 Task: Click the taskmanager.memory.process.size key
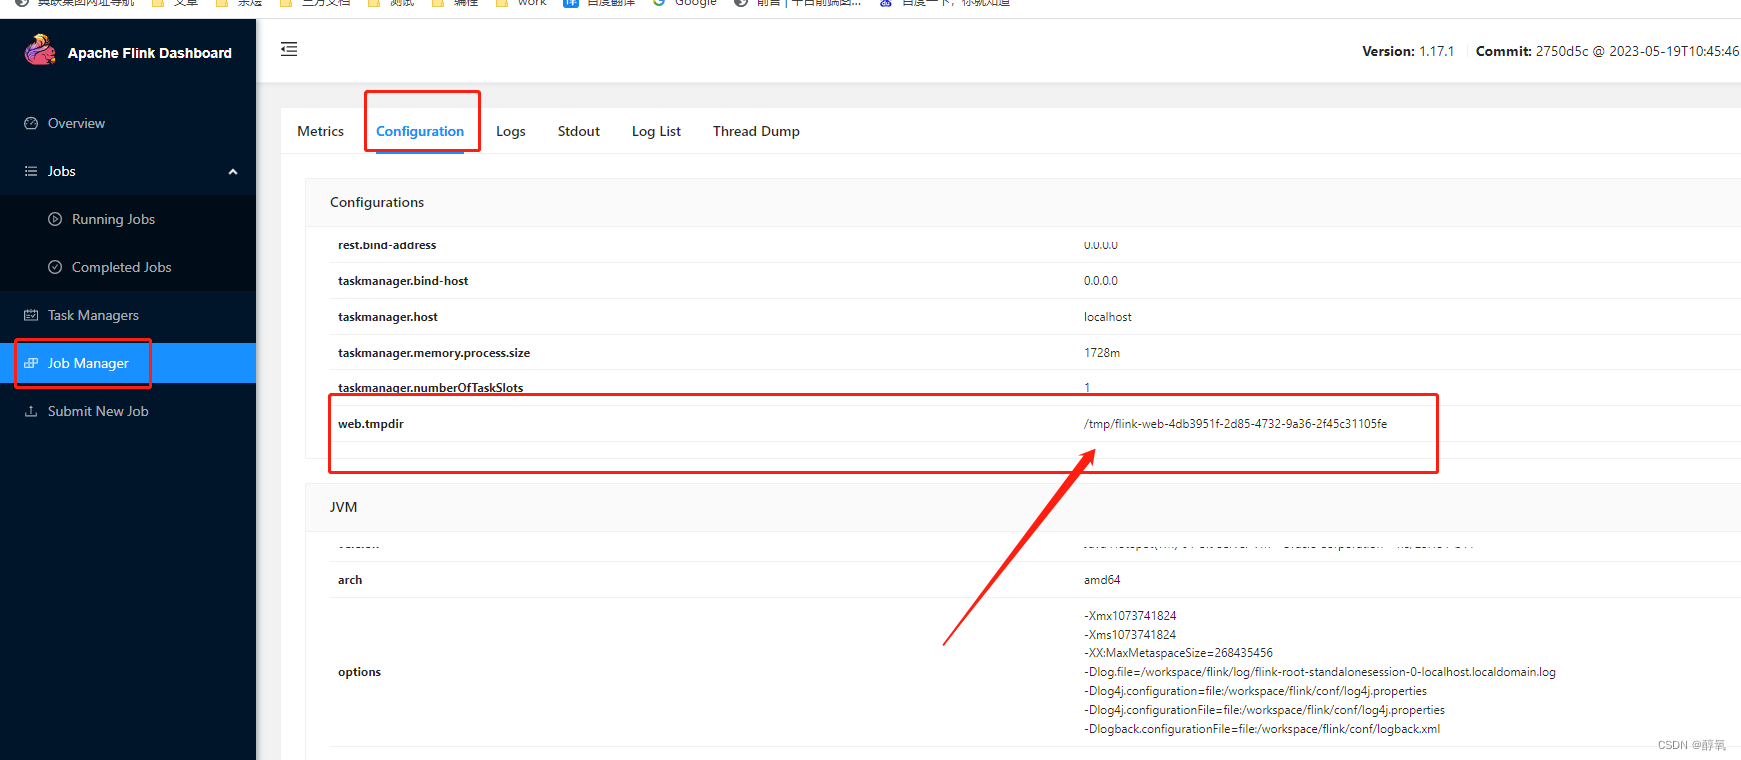pos(434,353)
